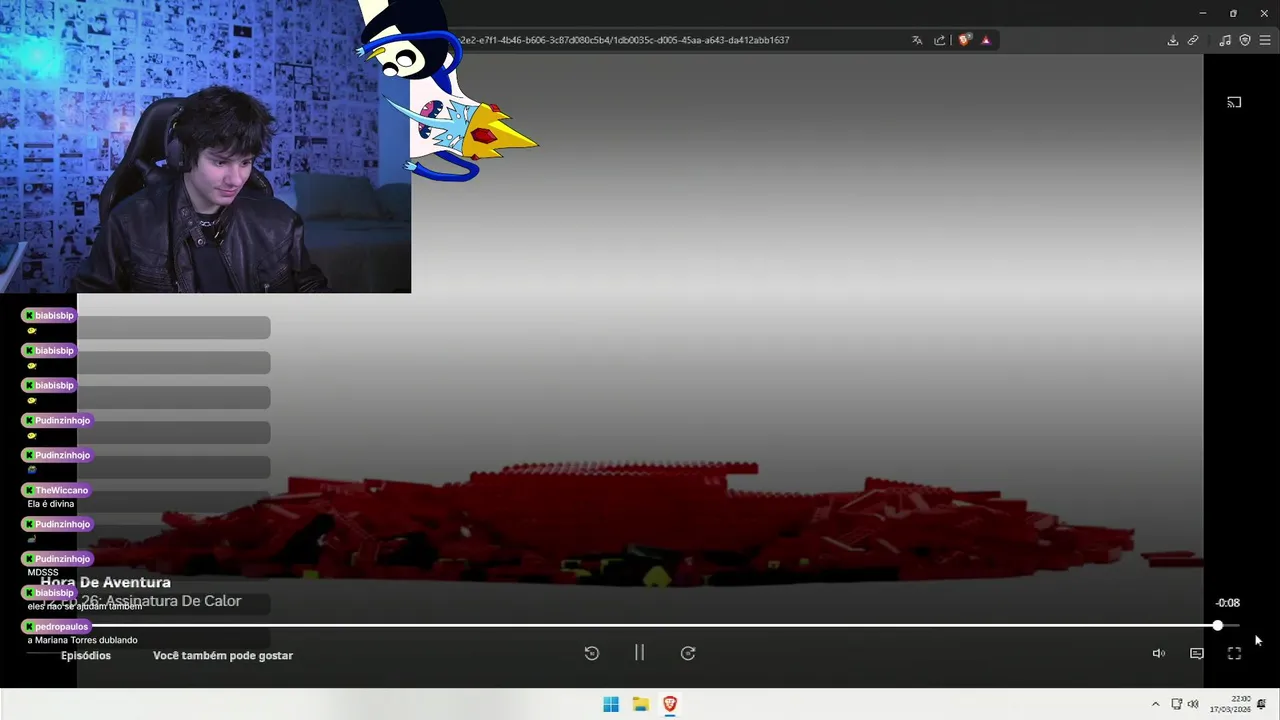This screenshot has height=720, width=1280.
Task: Open the taskbar clock and date
Action: [1231, 704]
